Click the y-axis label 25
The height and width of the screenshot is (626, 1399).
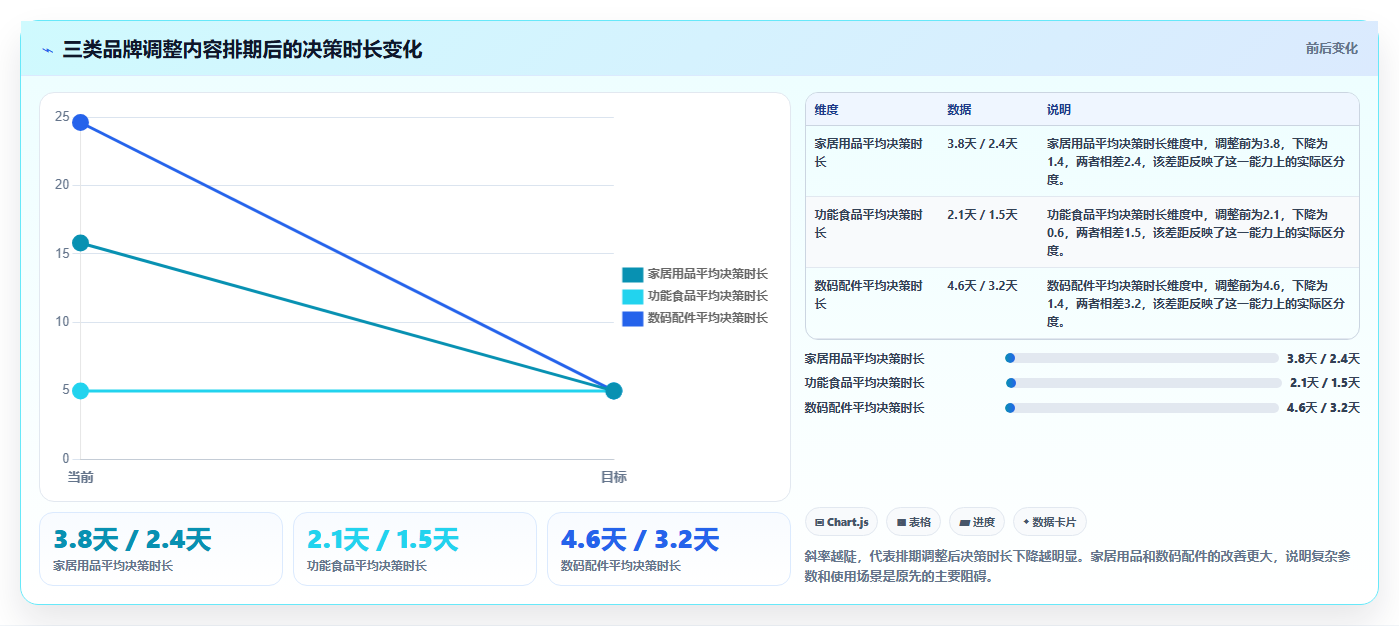coord(62,117)
